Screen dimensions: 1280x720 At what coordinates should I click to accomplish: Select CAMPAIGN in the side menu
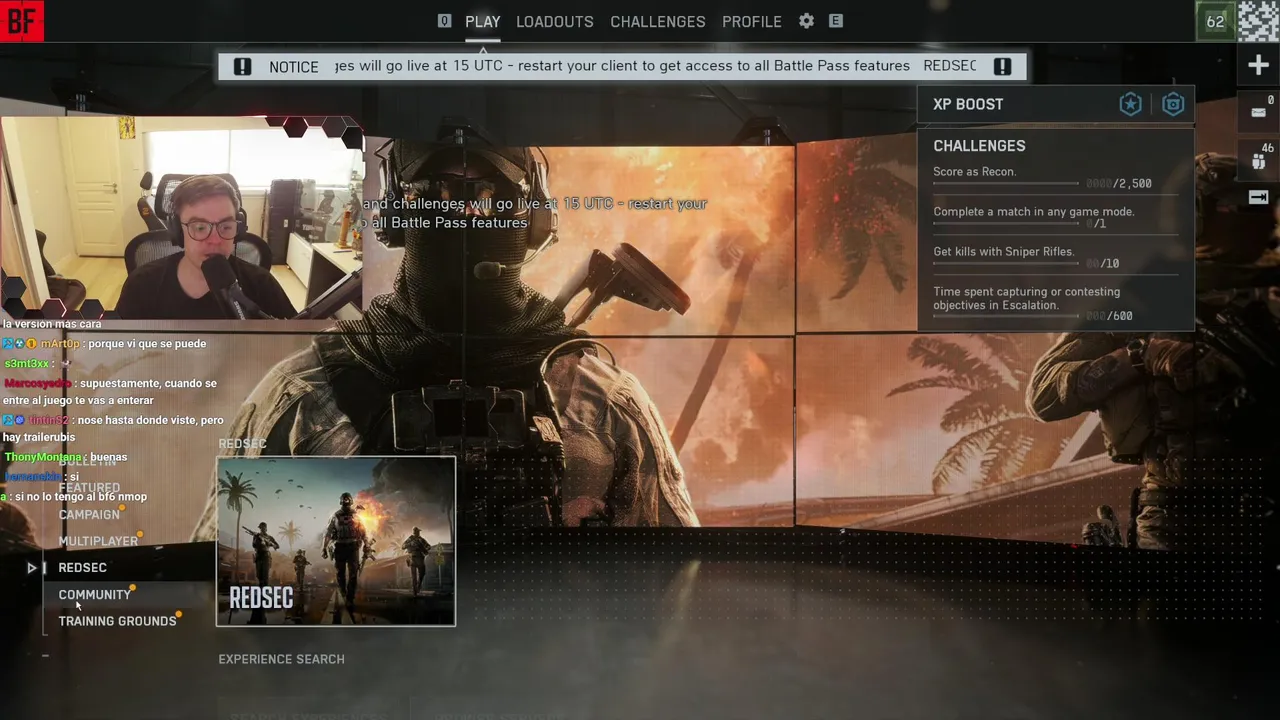pyautogui.click(x=88, y=514)
